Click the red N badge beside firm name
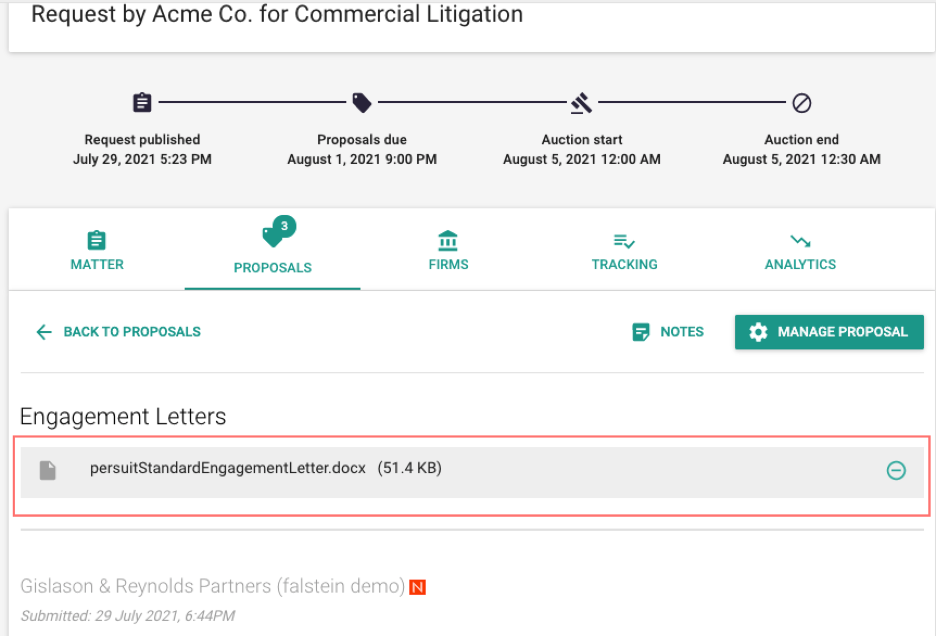Viewport: 936px width, 636px height. pos(417,588)
